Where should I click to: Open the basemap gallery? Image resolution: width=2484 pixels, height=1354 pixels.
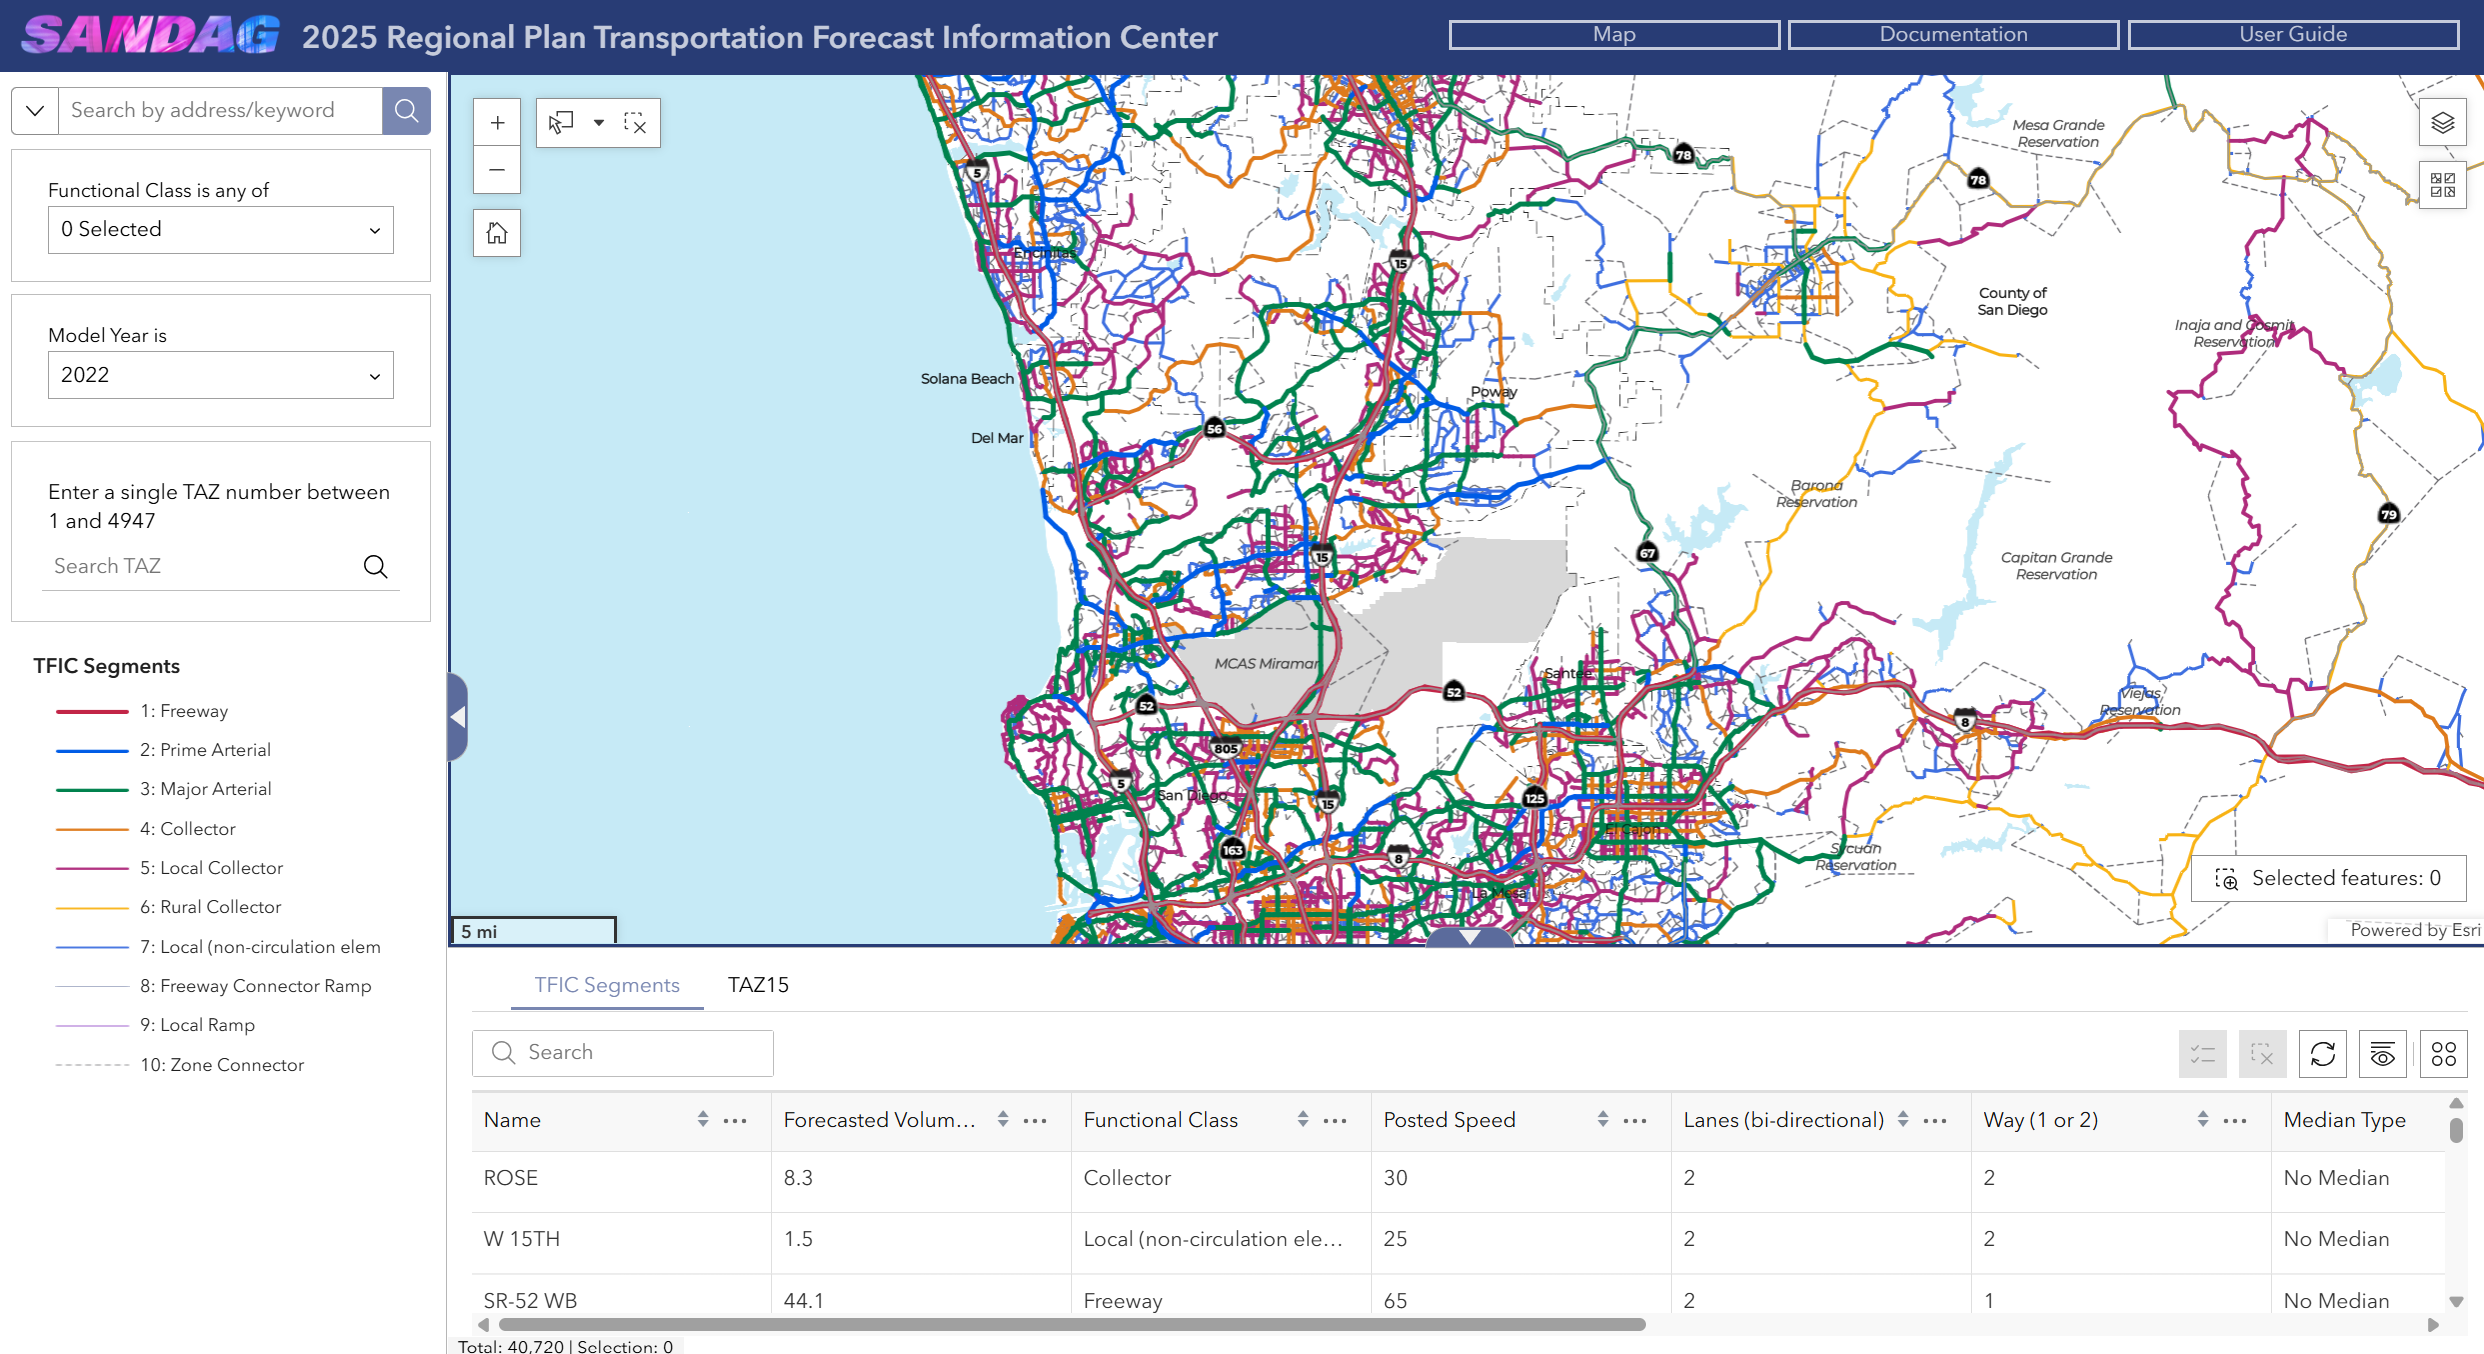pyautogui.click(x=2443, y=185)
